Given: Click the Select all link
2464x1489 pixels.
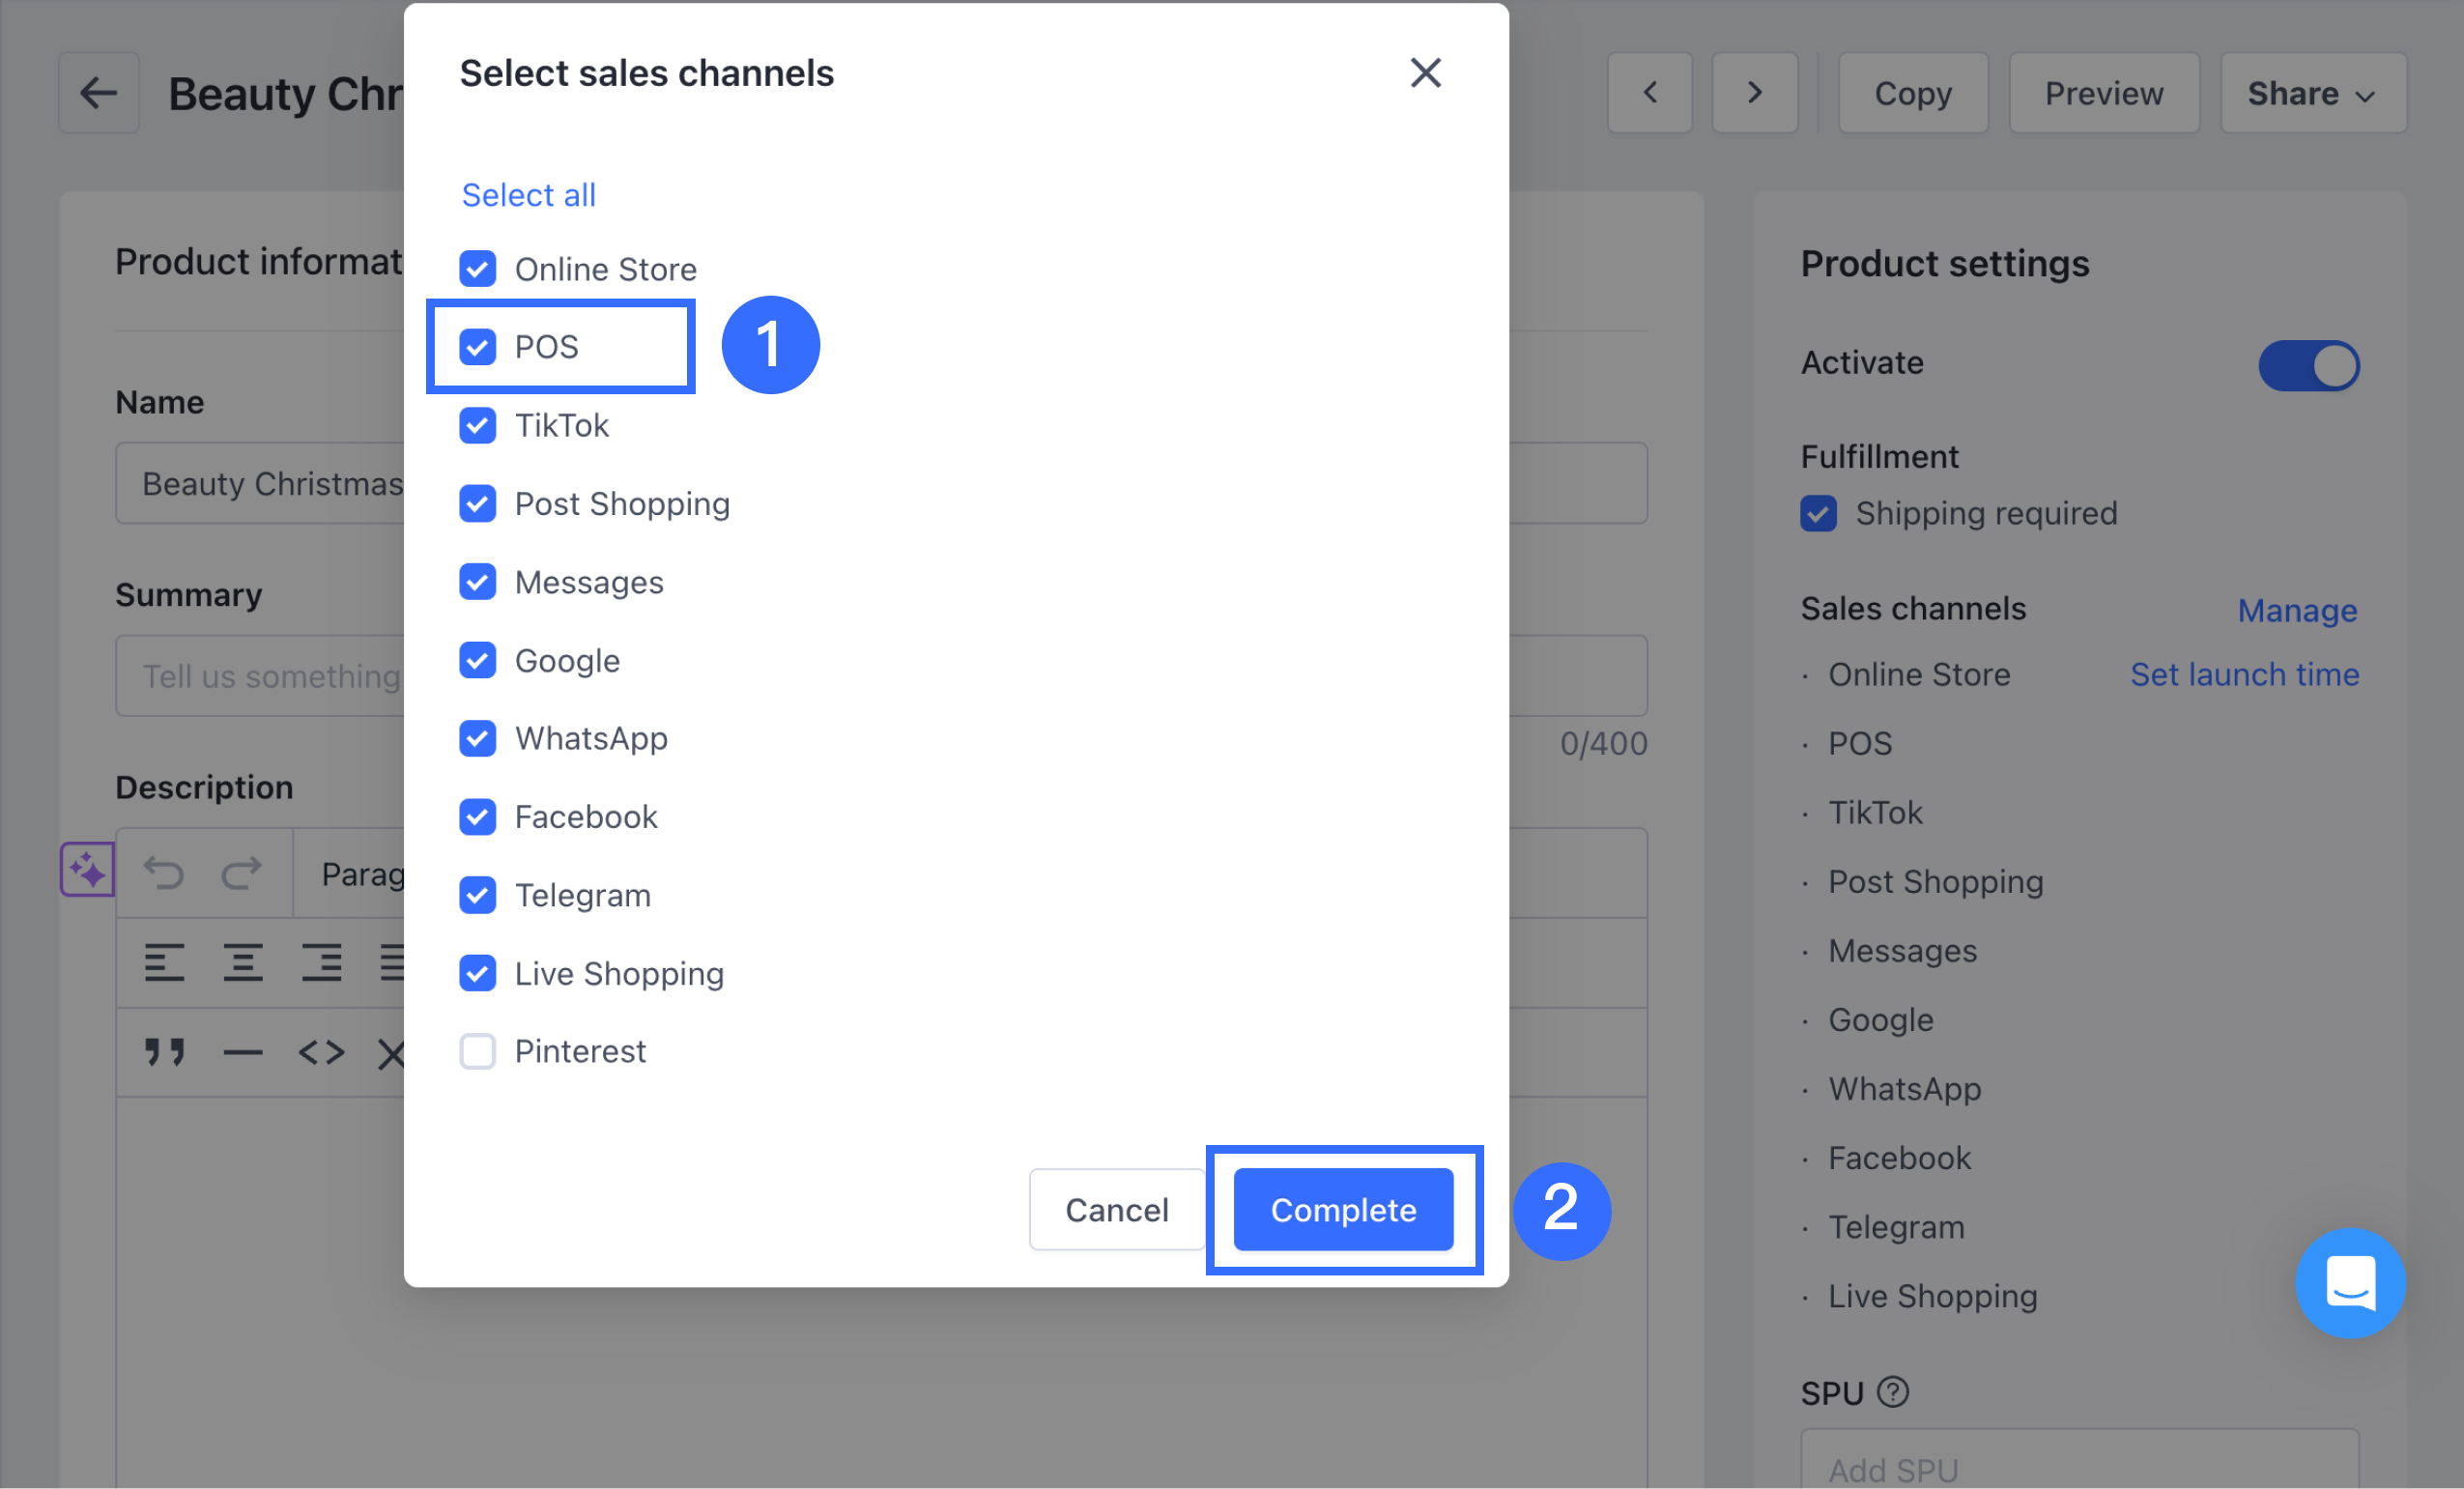Looking at the screenshot, I should click(528, 195).
